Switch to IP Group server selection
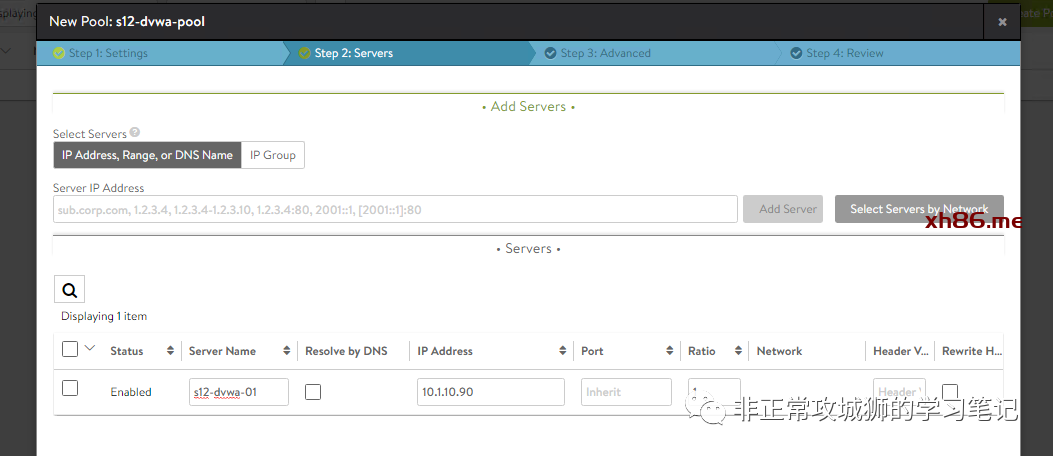The height and width of the screenshot is (456, 1053). tap(272, 155)
